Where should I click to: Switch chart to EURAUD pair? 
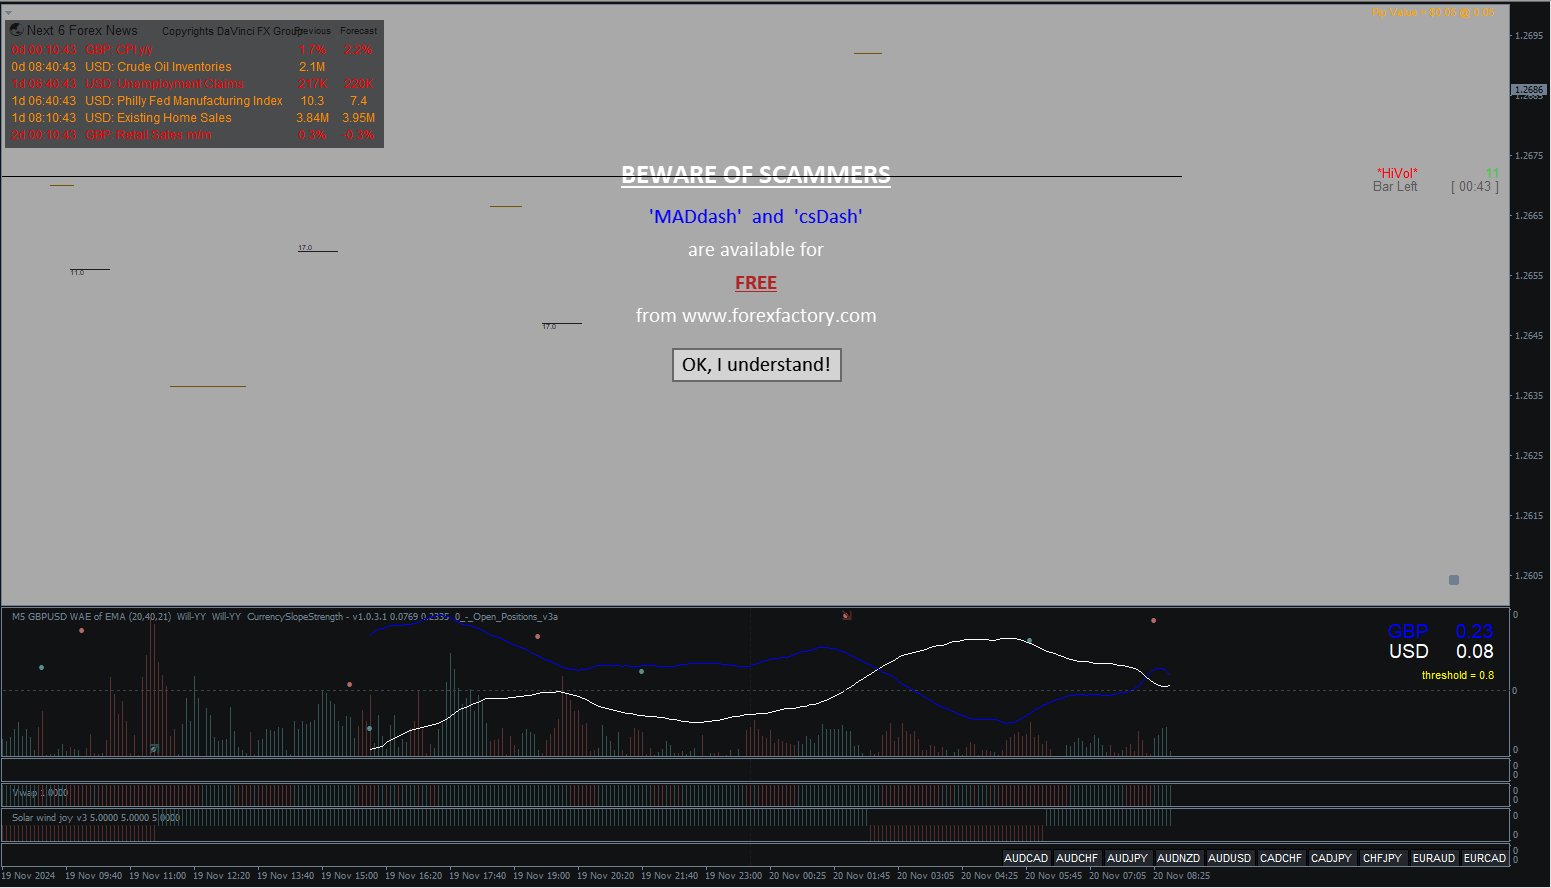pos(1434,858)
